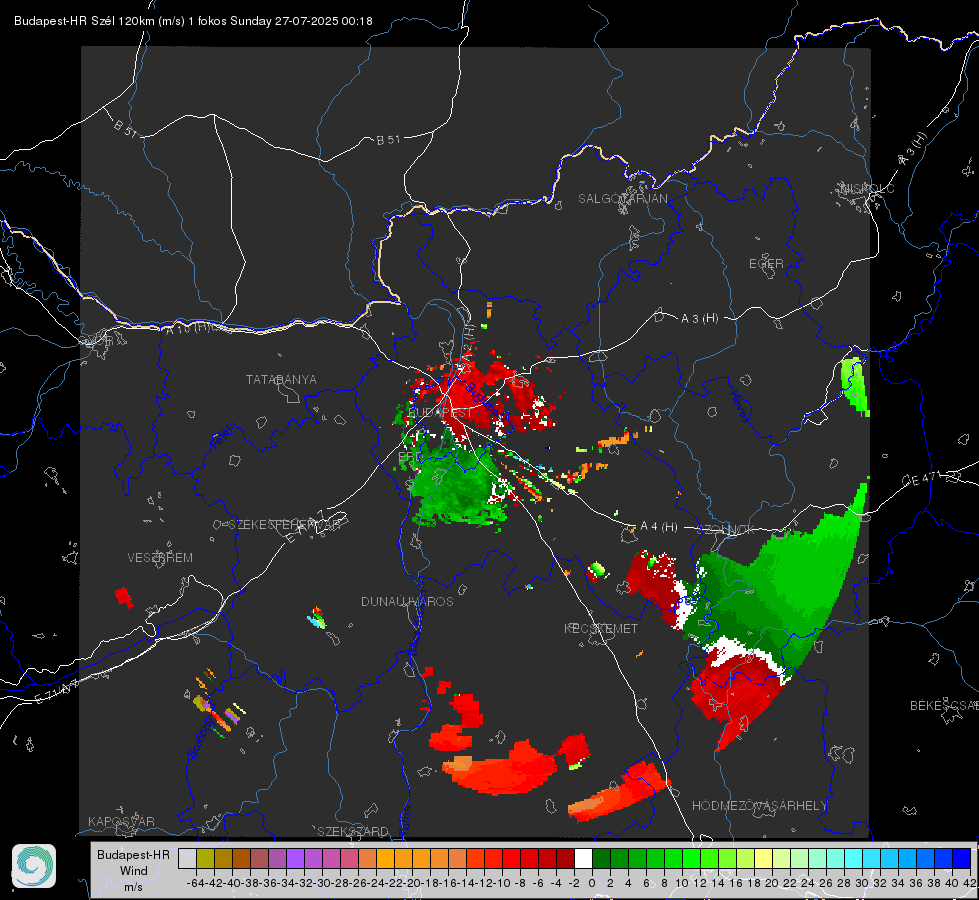Click the light gray first legend swatch
This screenshot has width=979, height=900.
[187, 859]
